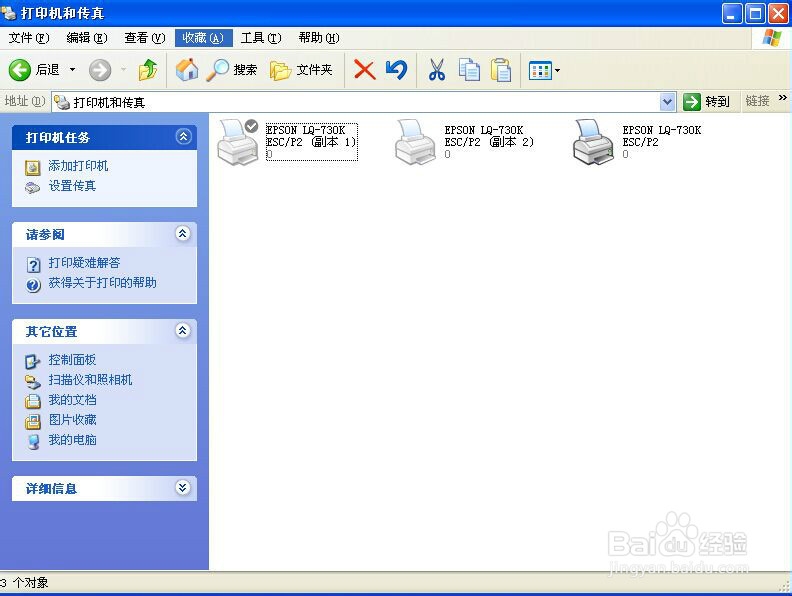Image resolution: width=792 pixels, height=596 pixels.
Task: Click the 添加打印机 icon
Action: tap(33, 167)
